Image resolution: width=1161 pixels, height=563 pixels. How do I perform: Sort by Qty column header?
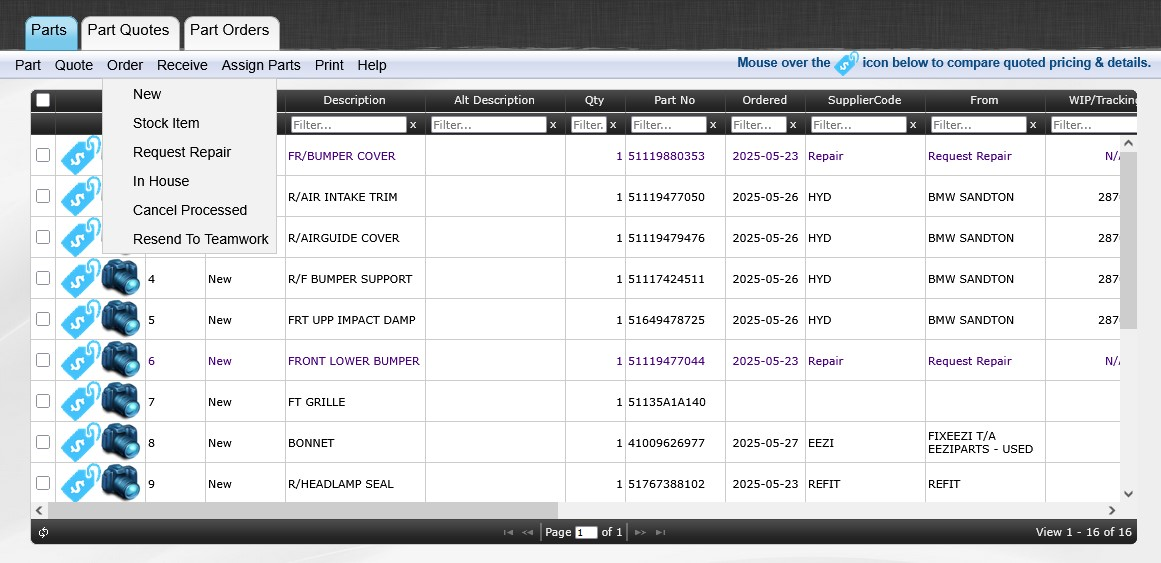coord(595,100)
